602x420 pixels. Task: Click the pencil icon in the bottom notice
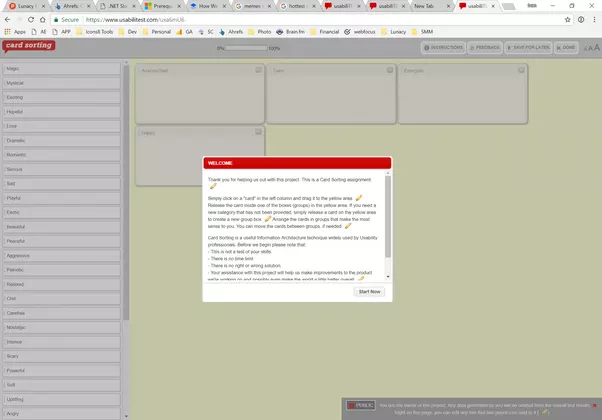pyautogui.click(x=544, y=412)
